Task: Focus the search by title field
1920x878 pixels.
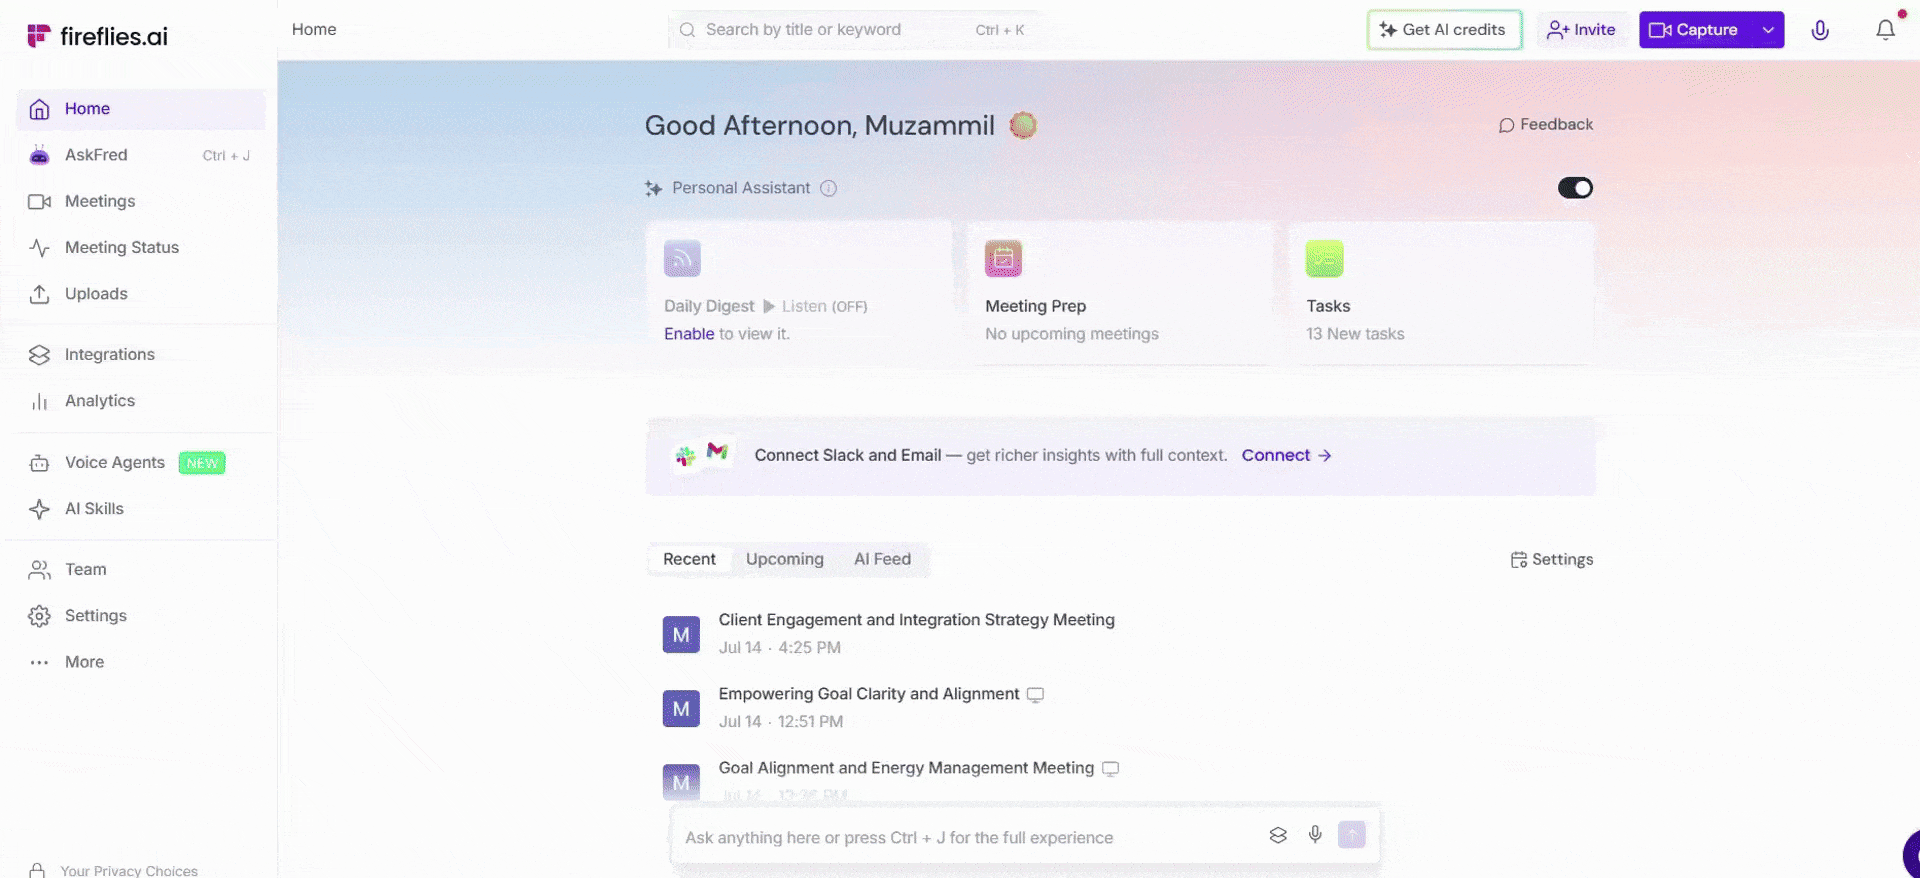Action: 854,30
